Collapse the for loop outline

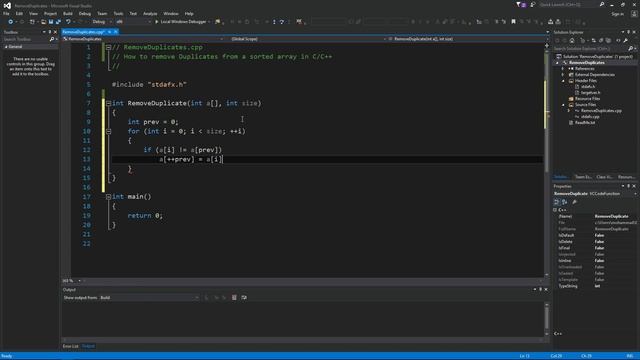(x=108, y=131)
